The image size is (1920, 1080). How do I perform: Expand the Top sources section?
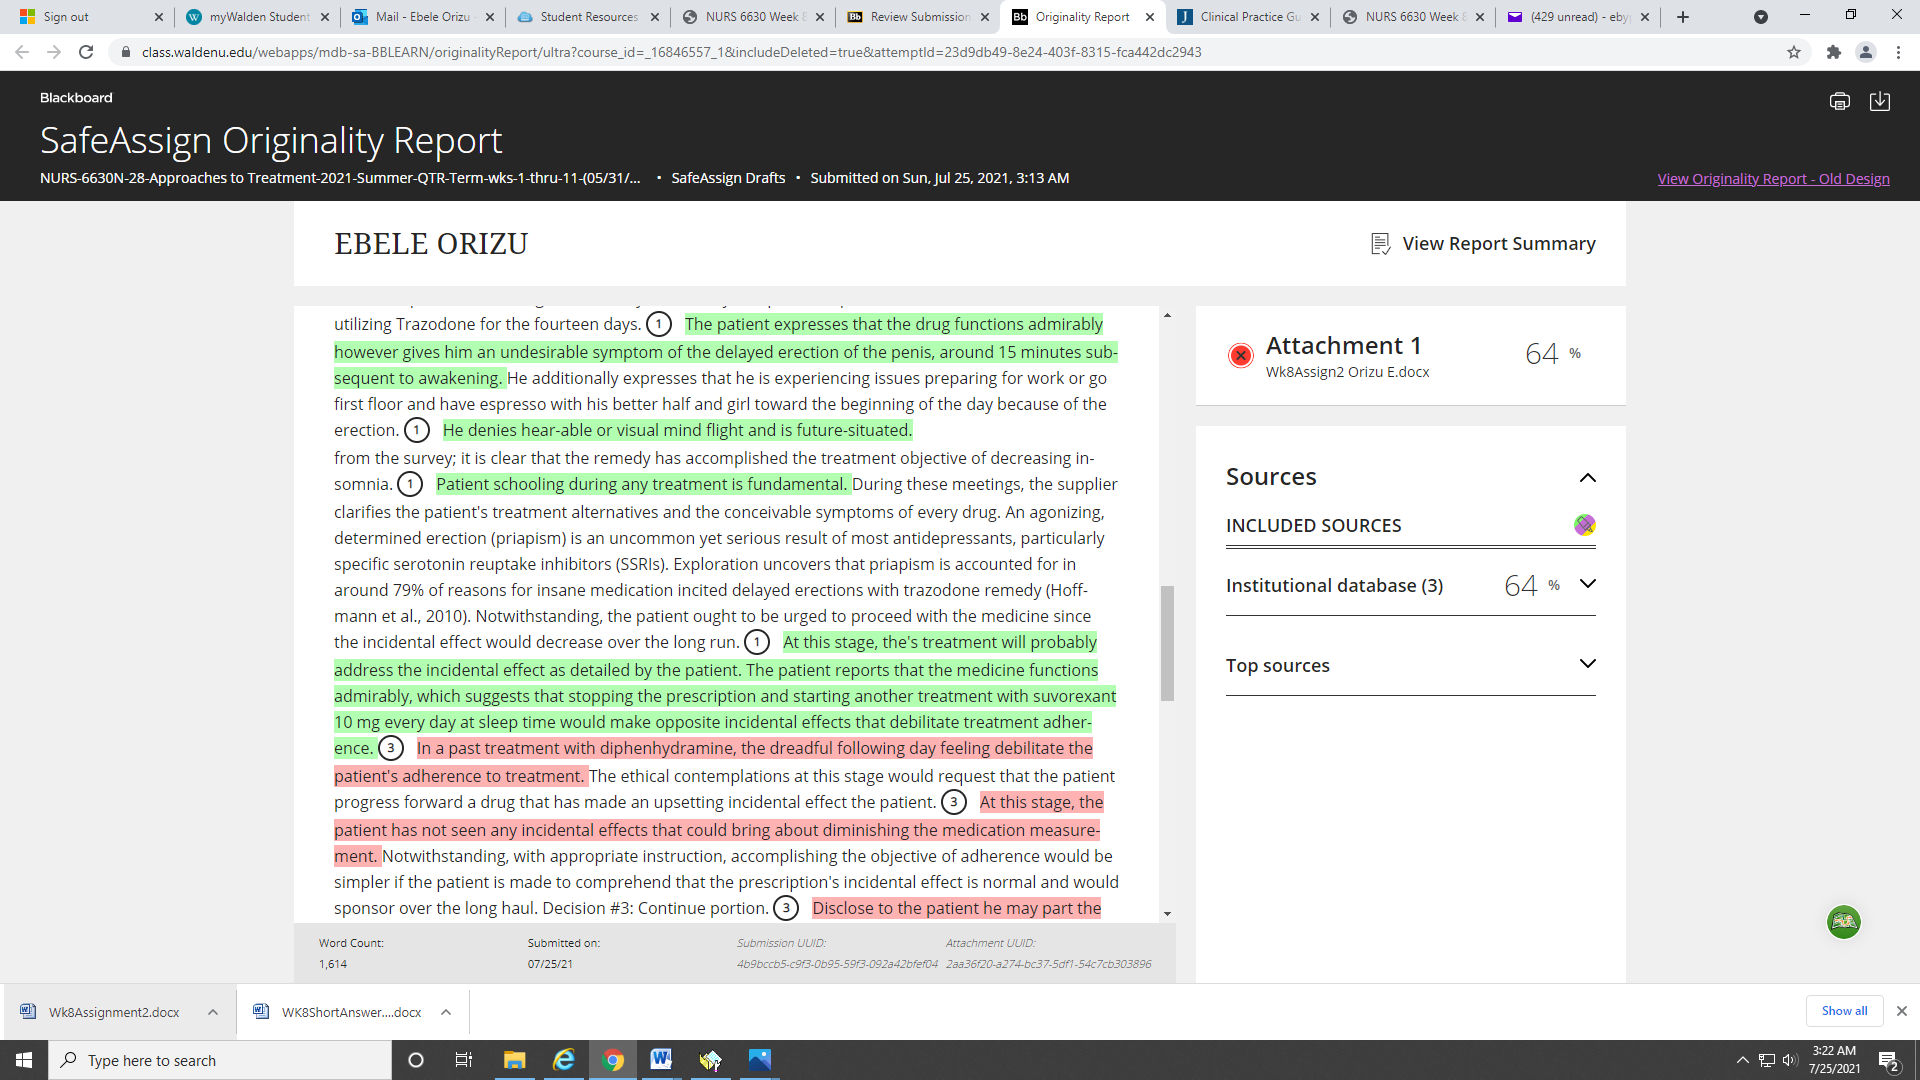pyautogui.click(x=1587, y=664)
